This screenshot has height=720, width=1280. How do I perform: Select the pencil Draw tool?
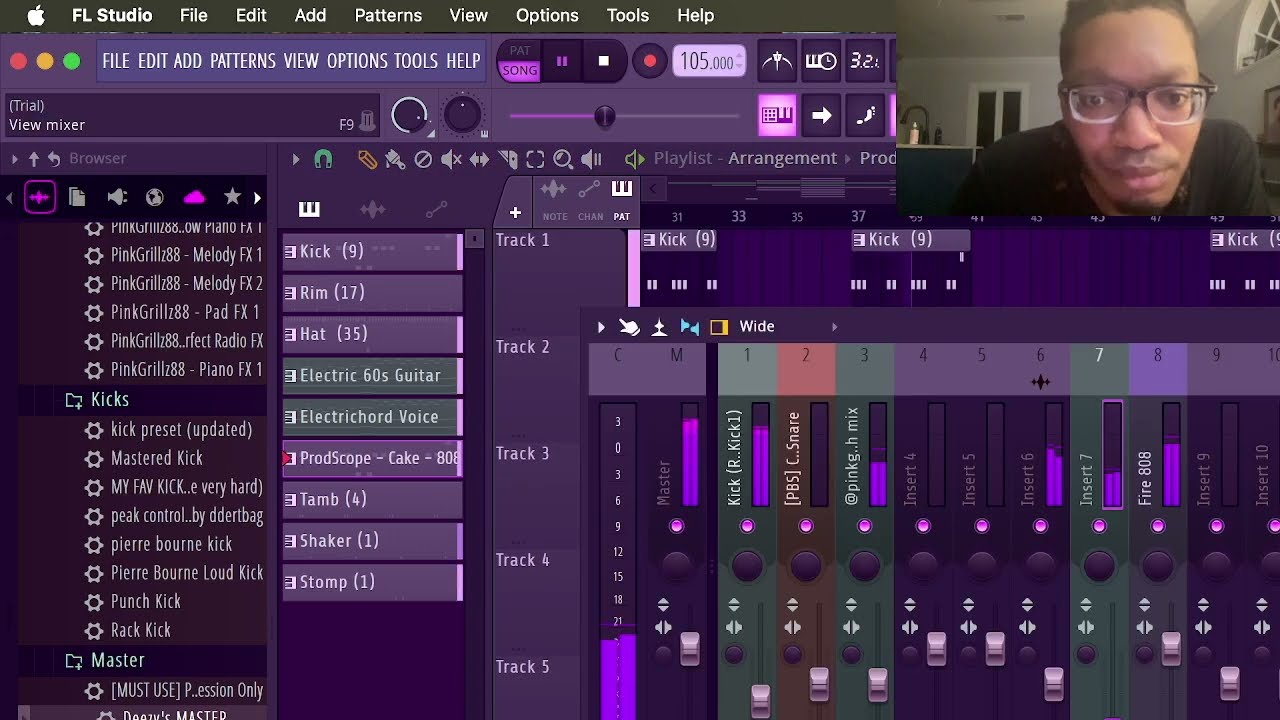367,159
